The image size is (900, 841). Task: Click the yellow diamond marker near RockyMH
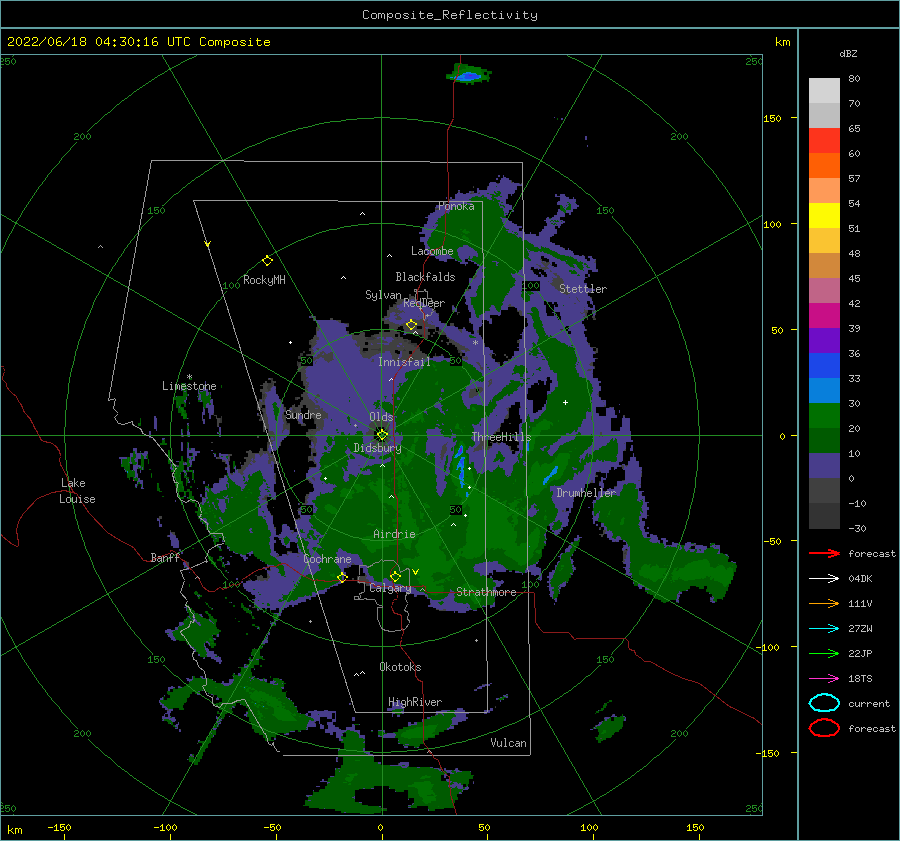click(x=267, y=261)
